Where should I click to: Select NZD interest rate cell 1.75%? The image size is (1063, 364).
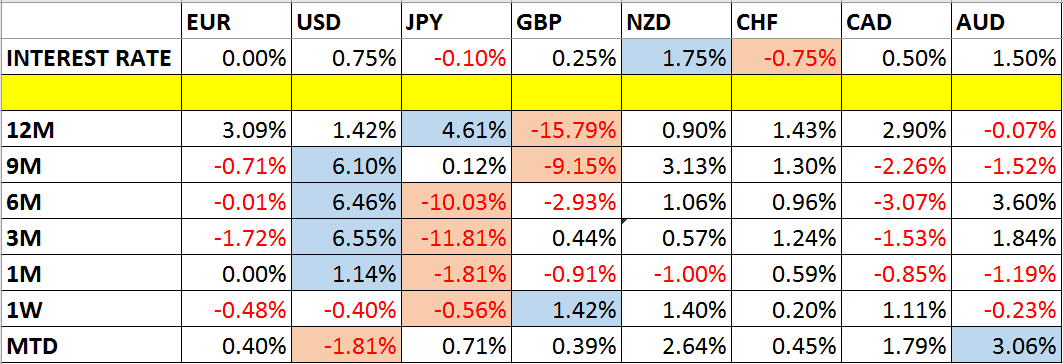click(x=676, y=58)
